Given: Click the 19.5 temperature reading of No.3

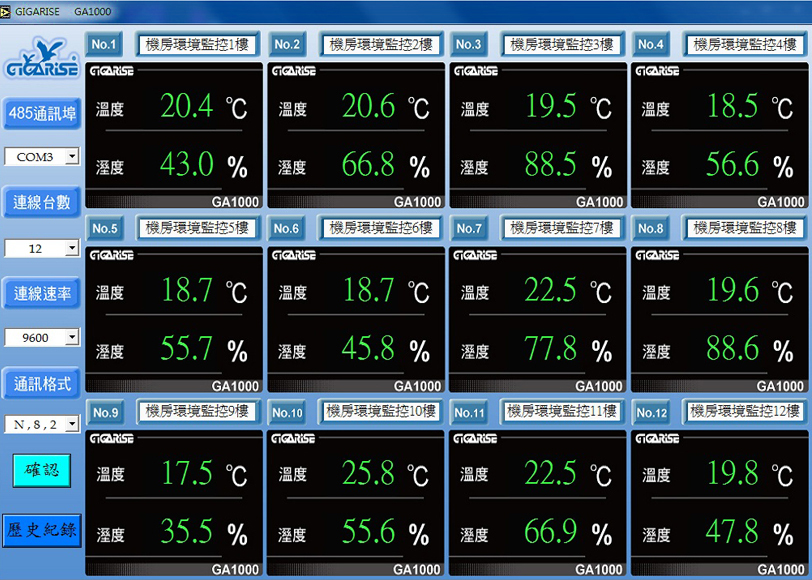Looking at the screenshot, I should [550, 106].
